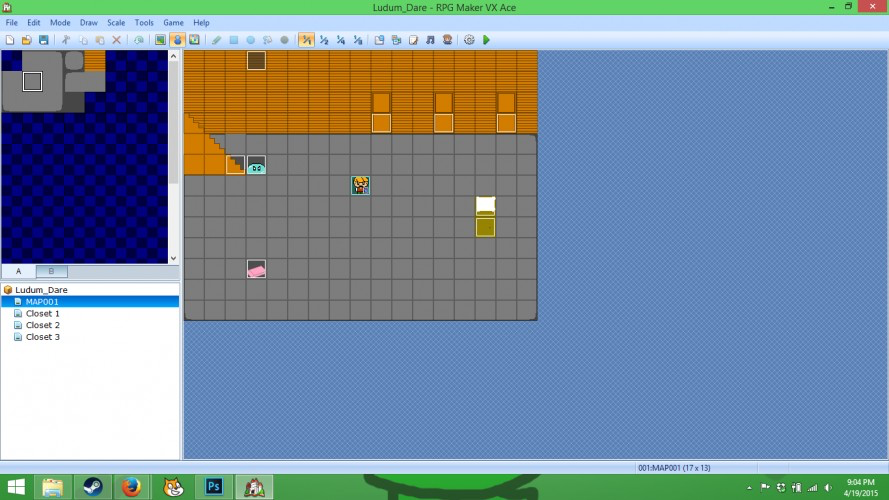Select the dark gray palette tile under the light gray block
The image size is (889, 500).
[74, 102]
